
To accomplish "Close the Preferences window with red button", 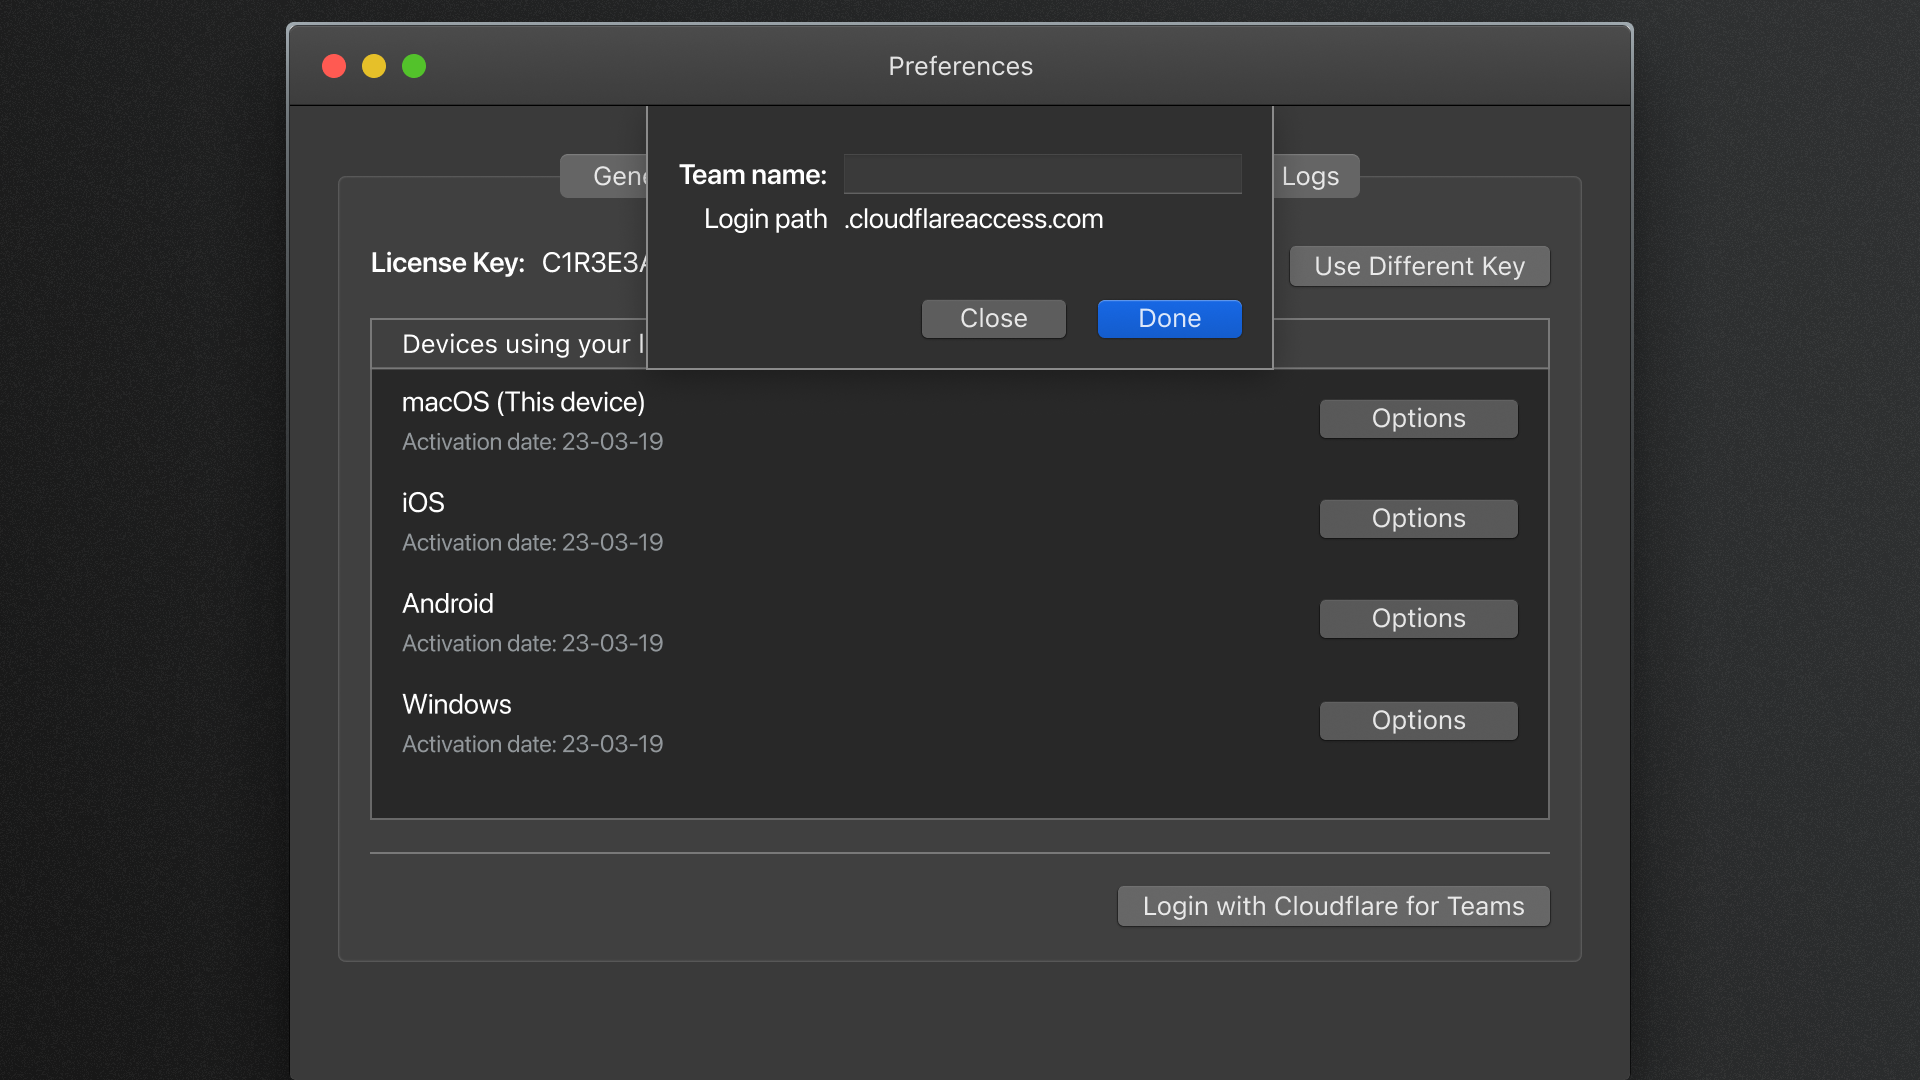I will click(x=334, y=66).
